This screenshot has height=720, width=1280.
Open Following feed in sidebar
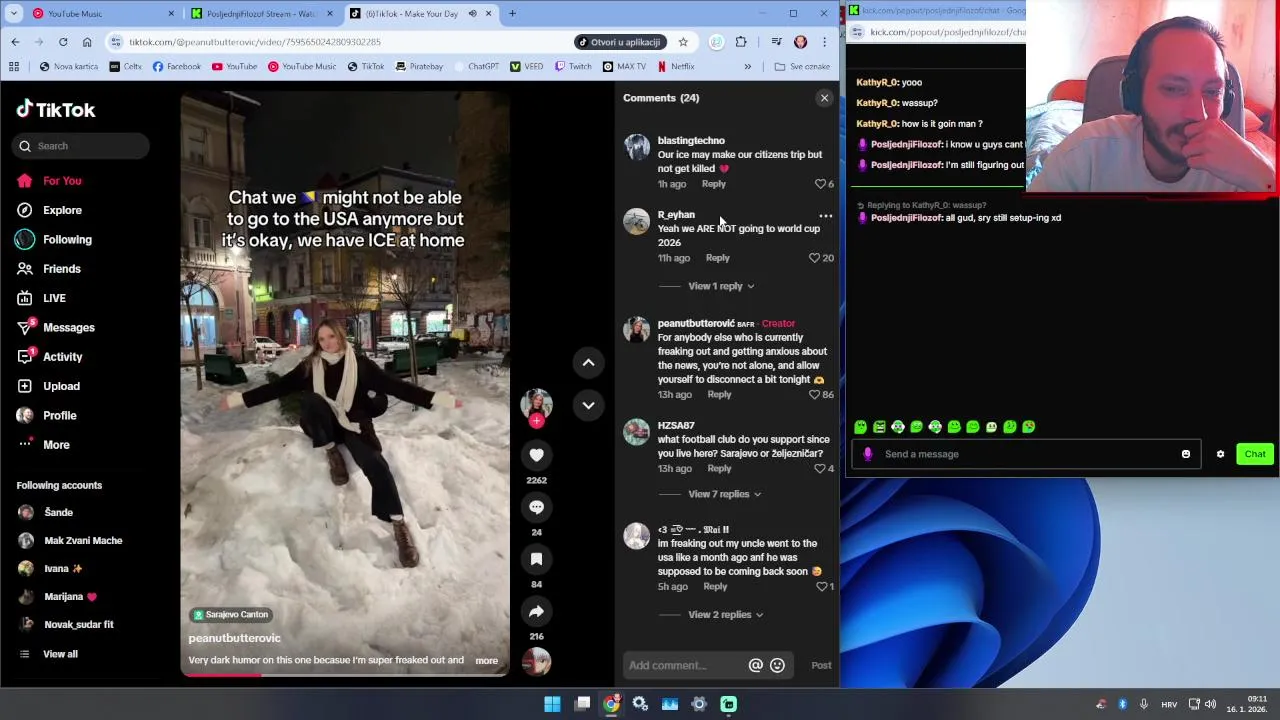click(67, 239)
